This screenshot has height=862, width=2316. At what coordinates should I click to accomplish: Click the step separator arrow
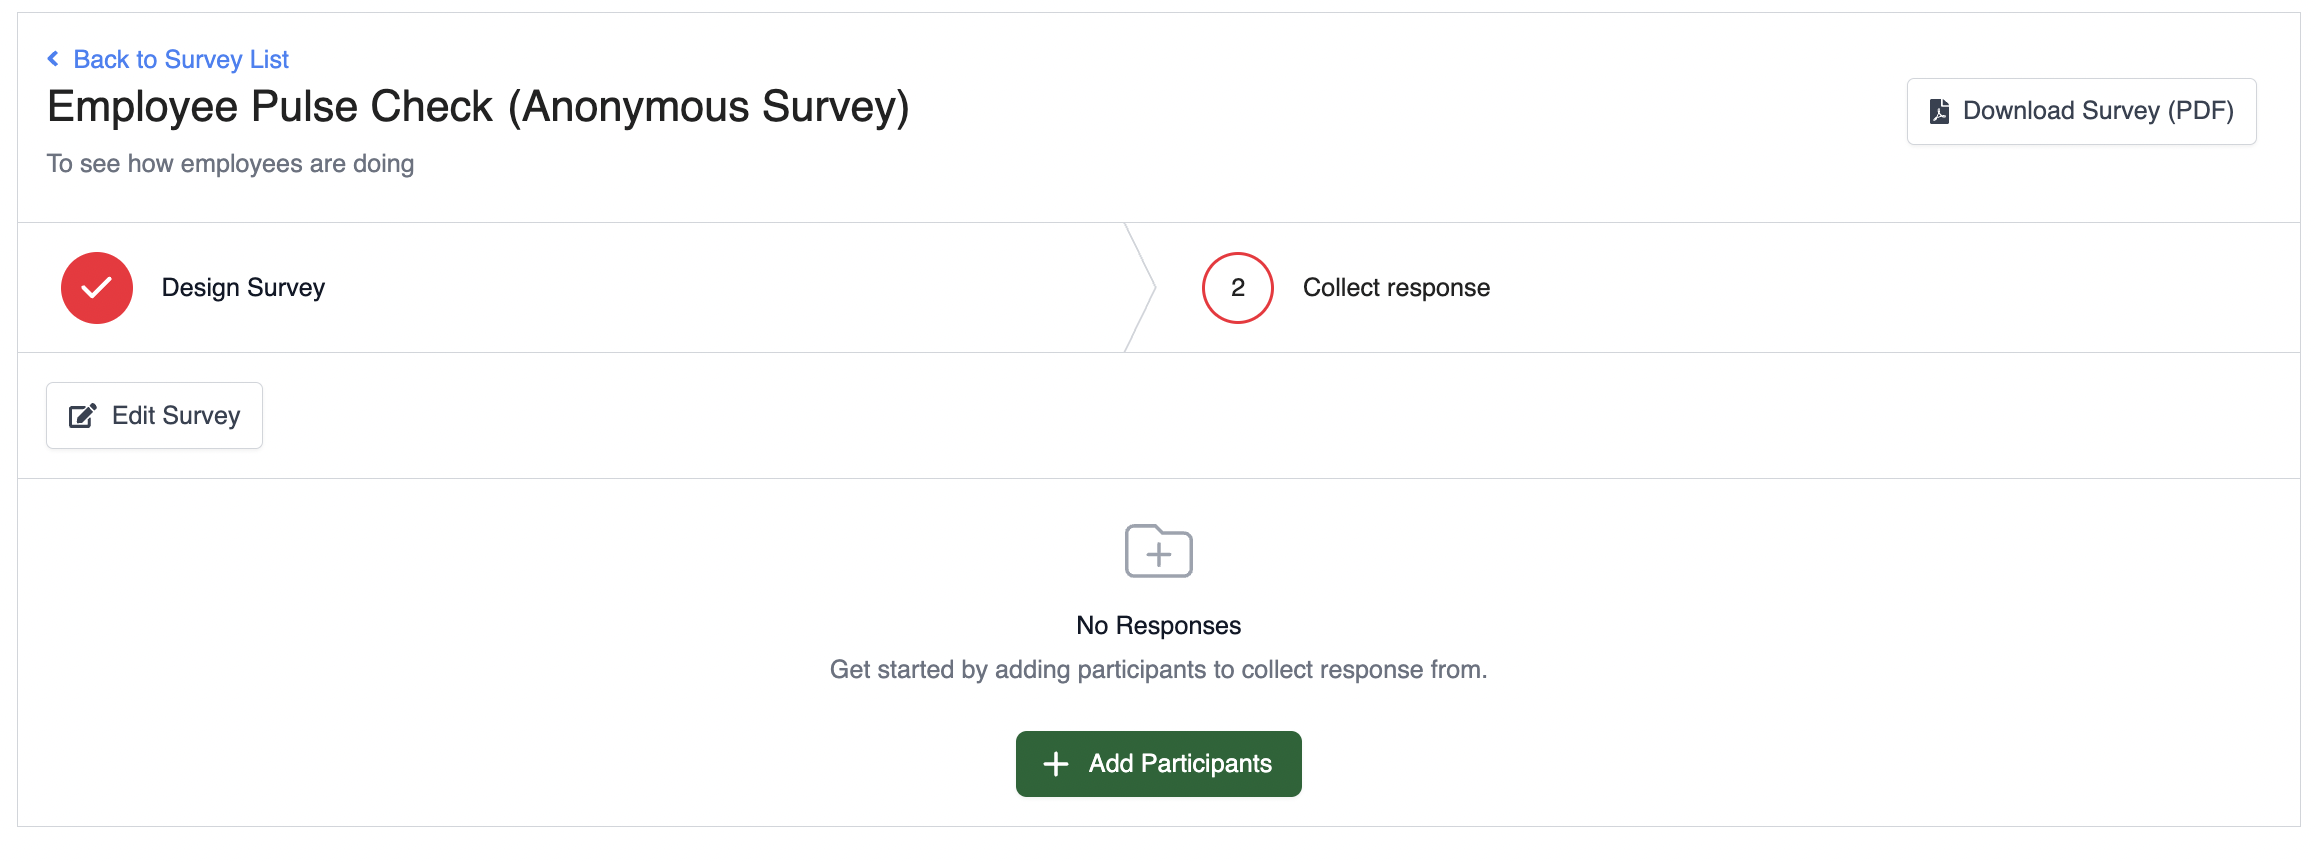click(x=1140, y=288)
